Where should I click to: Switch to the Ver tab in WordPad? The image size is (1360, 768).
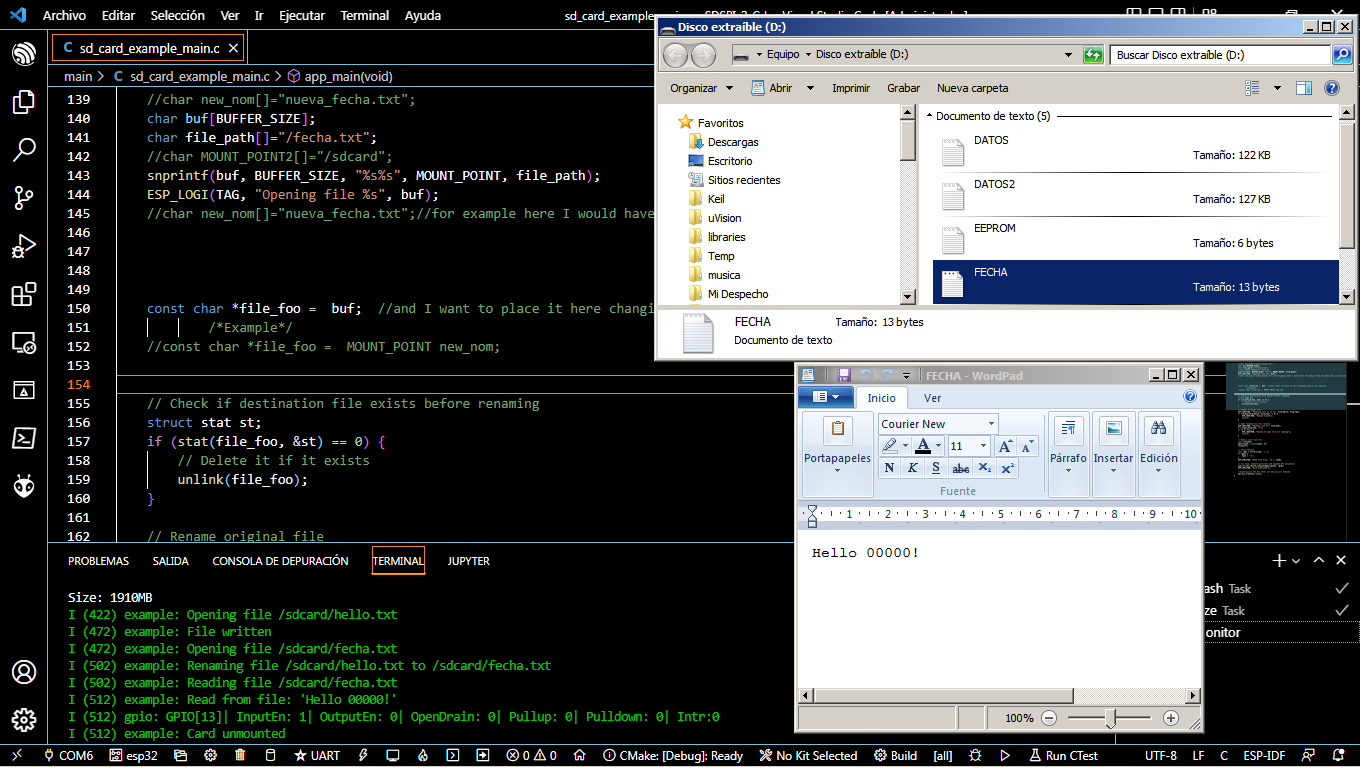932,398
